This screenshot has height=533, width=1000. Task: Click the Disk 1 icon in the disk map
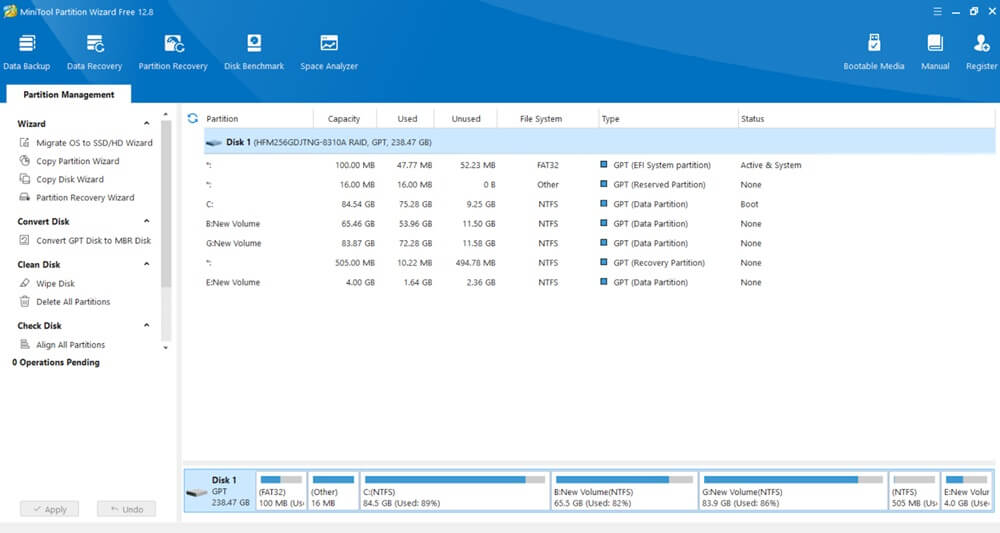tap(196, 492)
